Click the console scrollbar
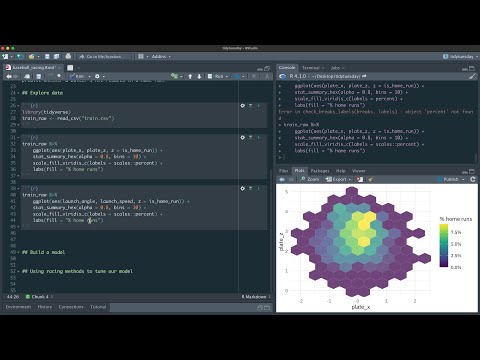This screenshot has height=360, width=480. point(476,157)
